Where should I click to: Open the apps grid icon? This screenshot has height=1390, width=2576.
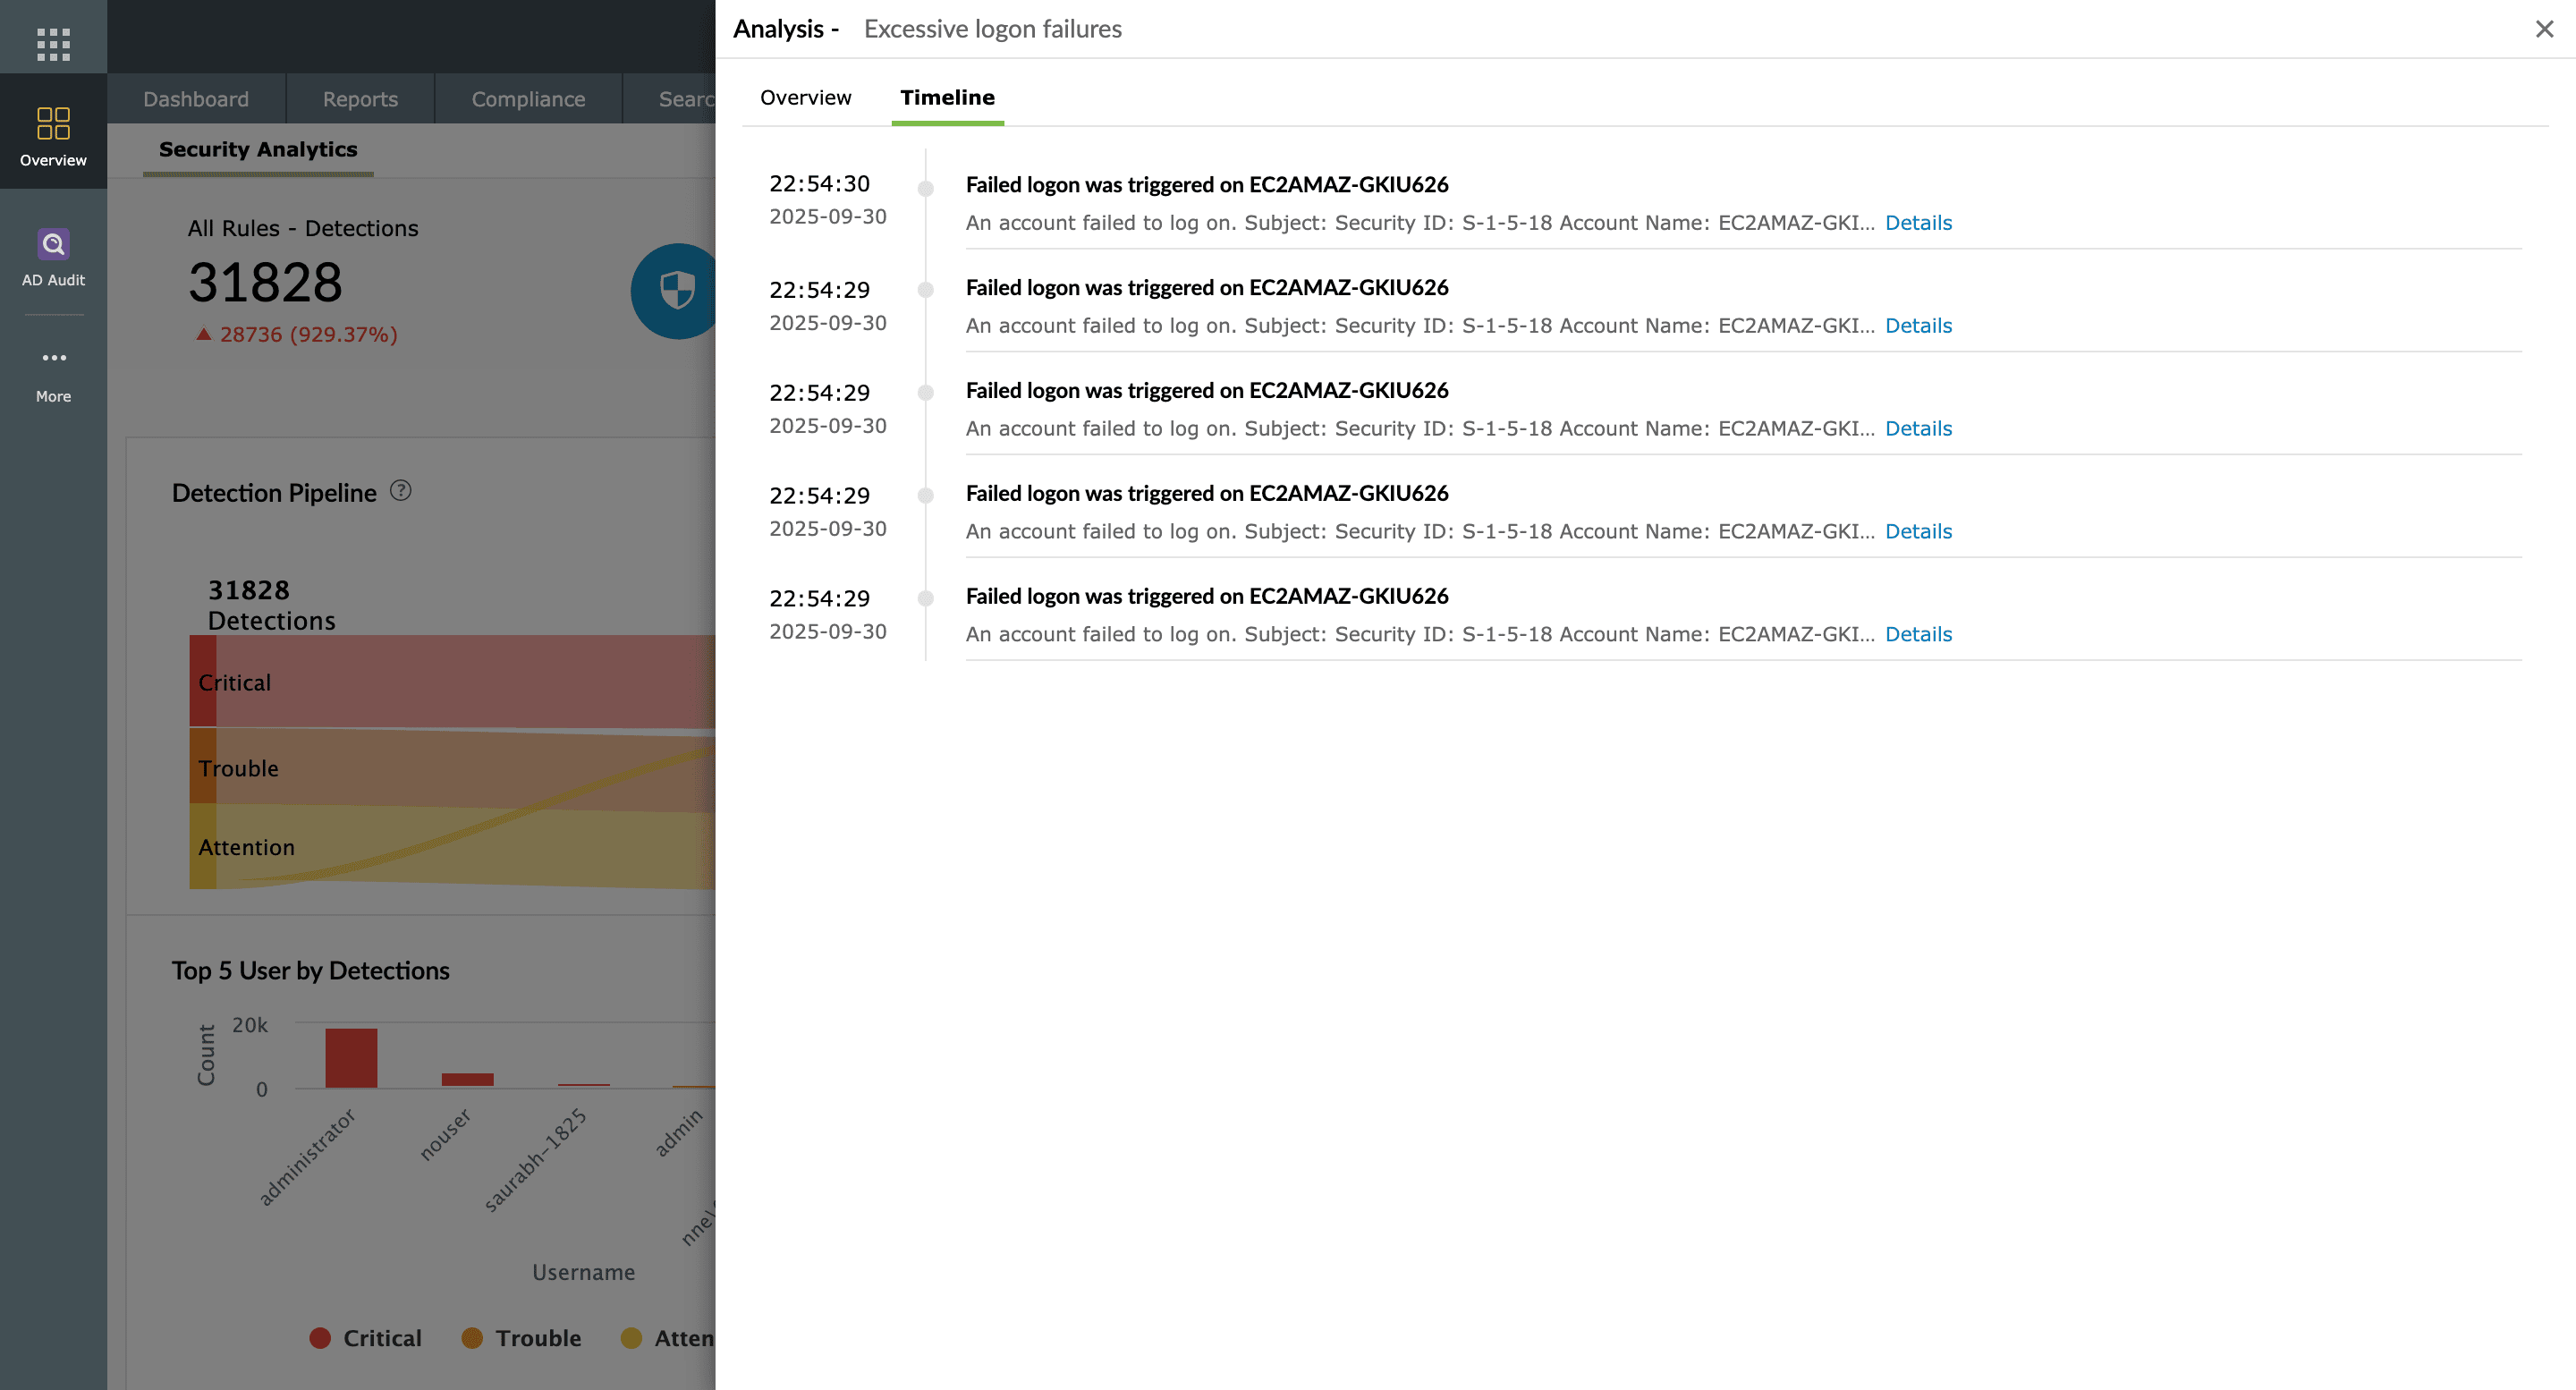[x=53, y=43]
